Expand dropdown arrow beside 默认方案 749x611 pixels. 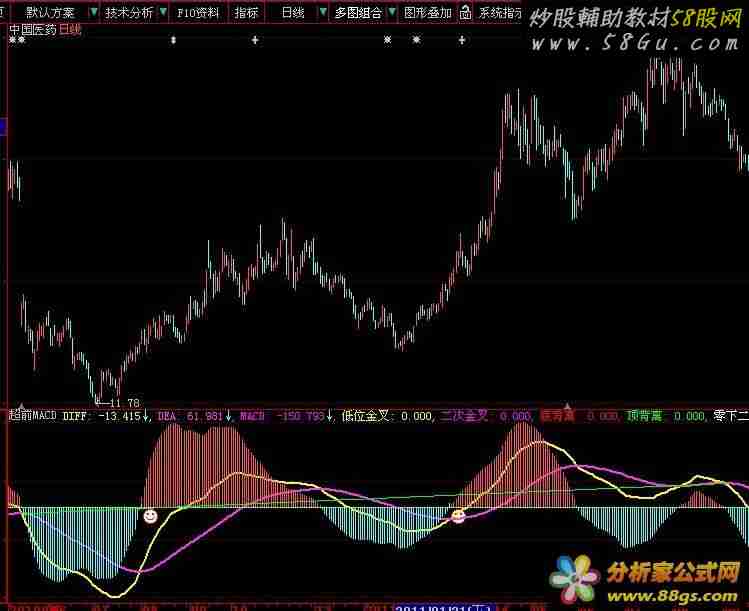[x=94, y=12]
